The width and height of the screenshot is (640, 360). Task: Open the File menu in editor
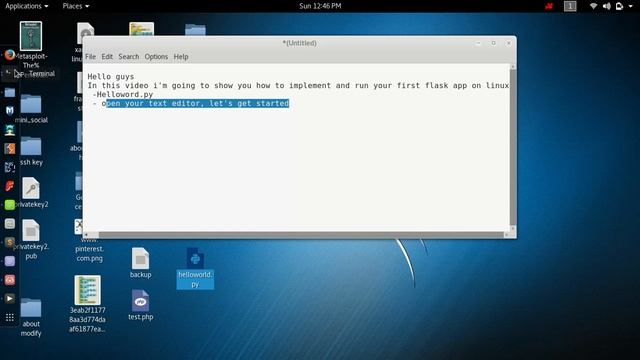pyautogui.click(x=90, y=57)
